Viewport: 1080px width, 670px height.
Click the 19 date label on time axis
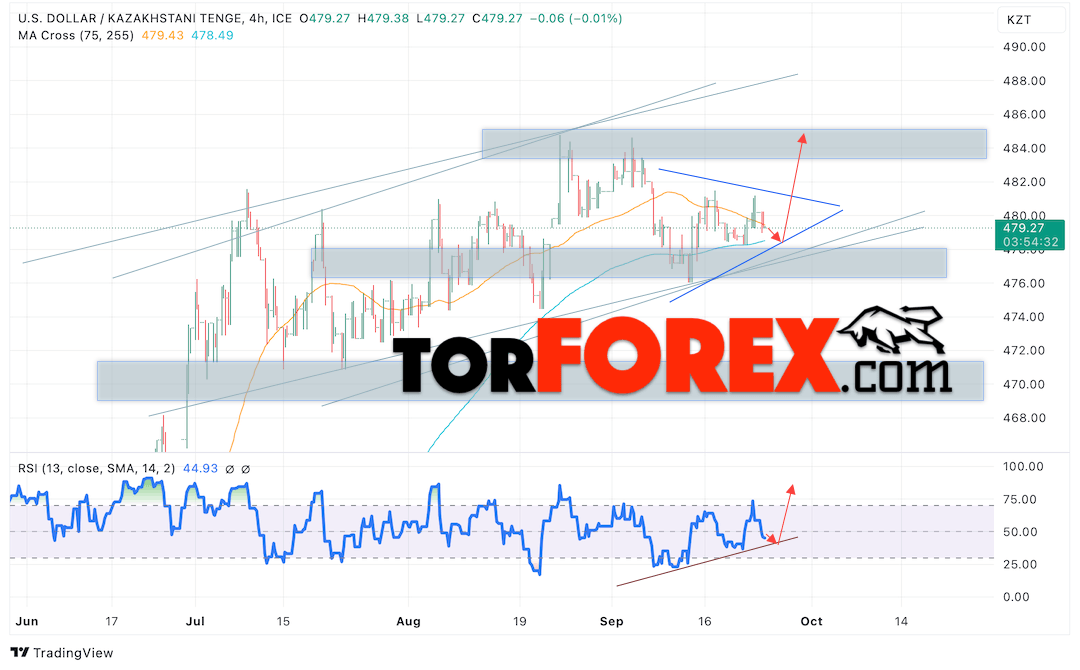point(519,621)
